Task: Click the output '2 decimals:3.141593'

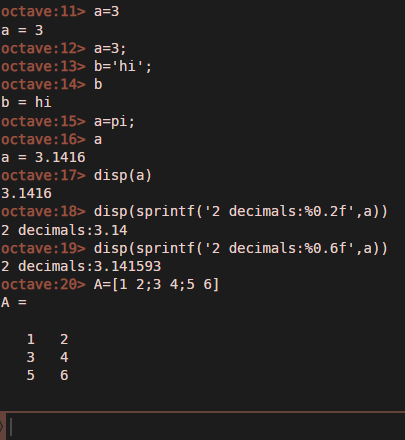Action: tap(81, 266)
